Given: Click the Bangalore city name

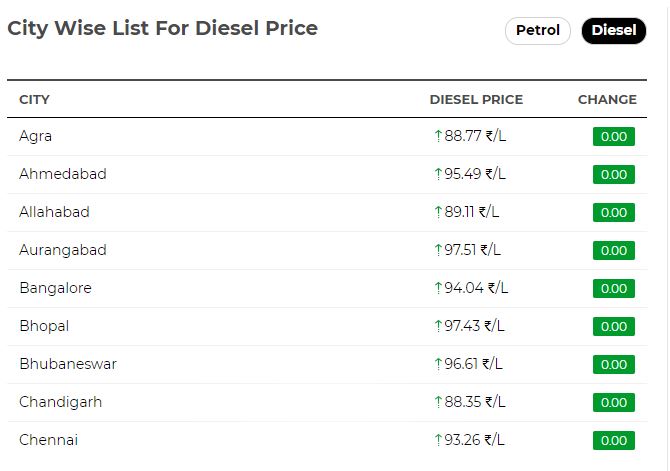Looking at the screenshot, I should coord(56,288).
